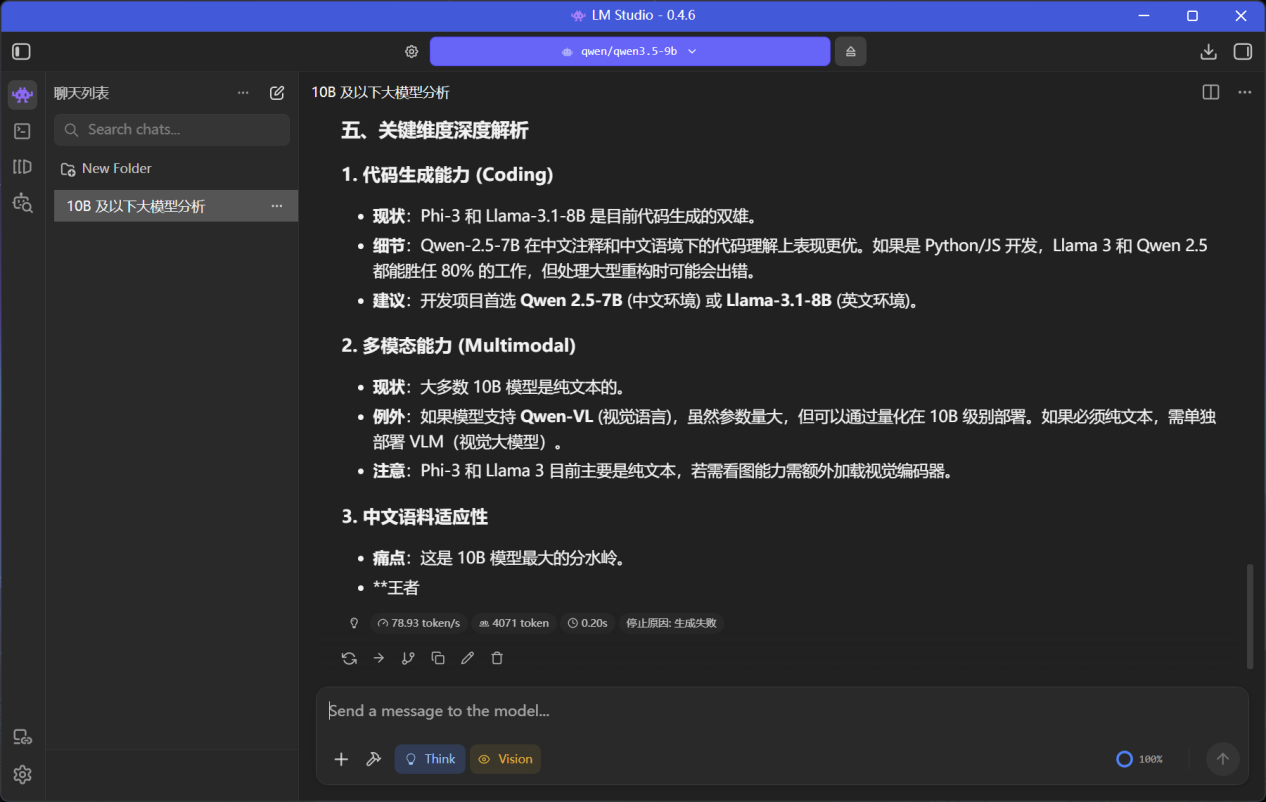Click the context usage 100% indicator
This screenshot has height=802, width=1266.
[1139, 759]
